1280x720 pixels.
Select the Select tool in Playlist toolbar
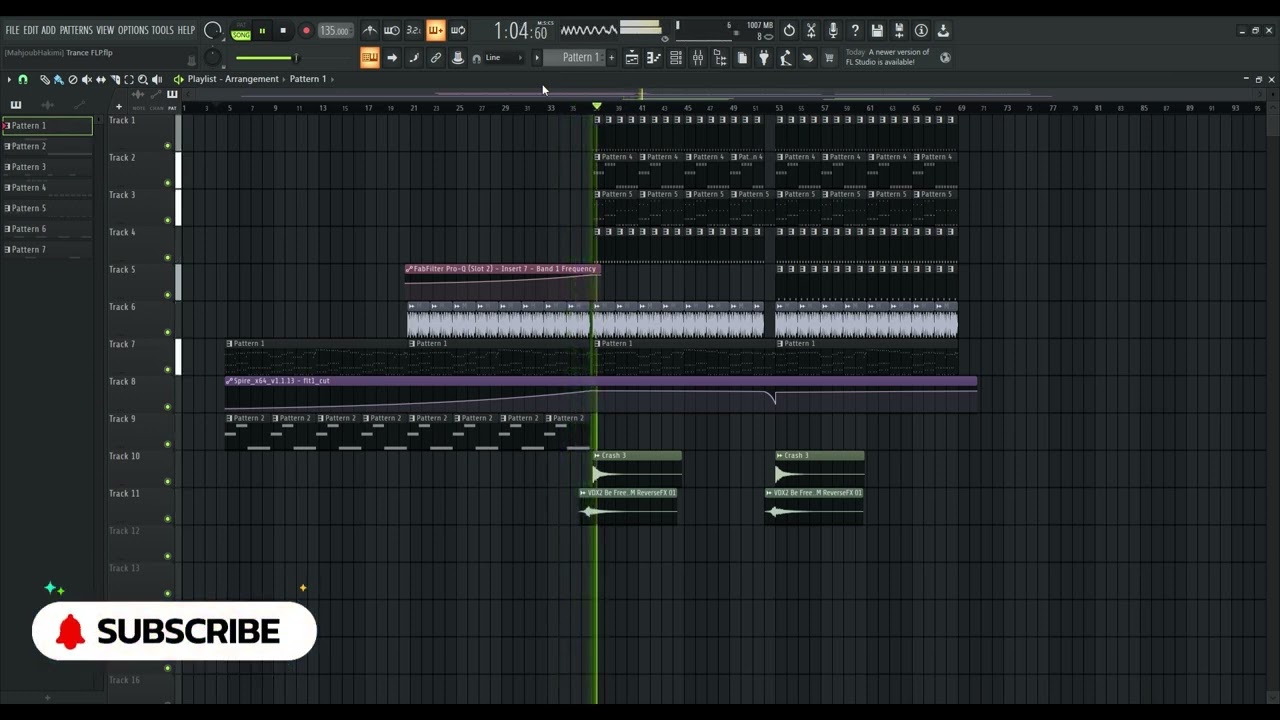click(x=129, y=79)
